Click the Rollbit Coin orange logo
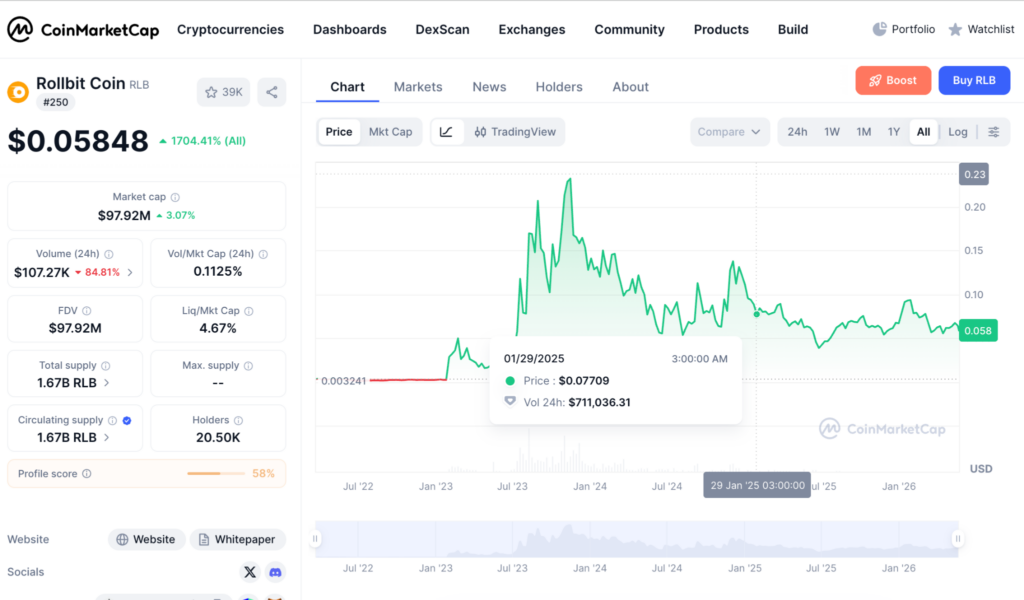The width and height of the screenshot is (1024, 600). click(18, 92)
